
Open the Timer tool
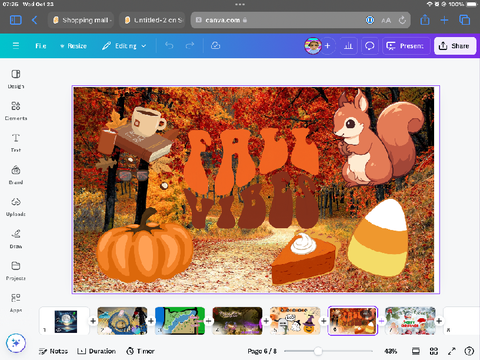click(x=140, y=351)
